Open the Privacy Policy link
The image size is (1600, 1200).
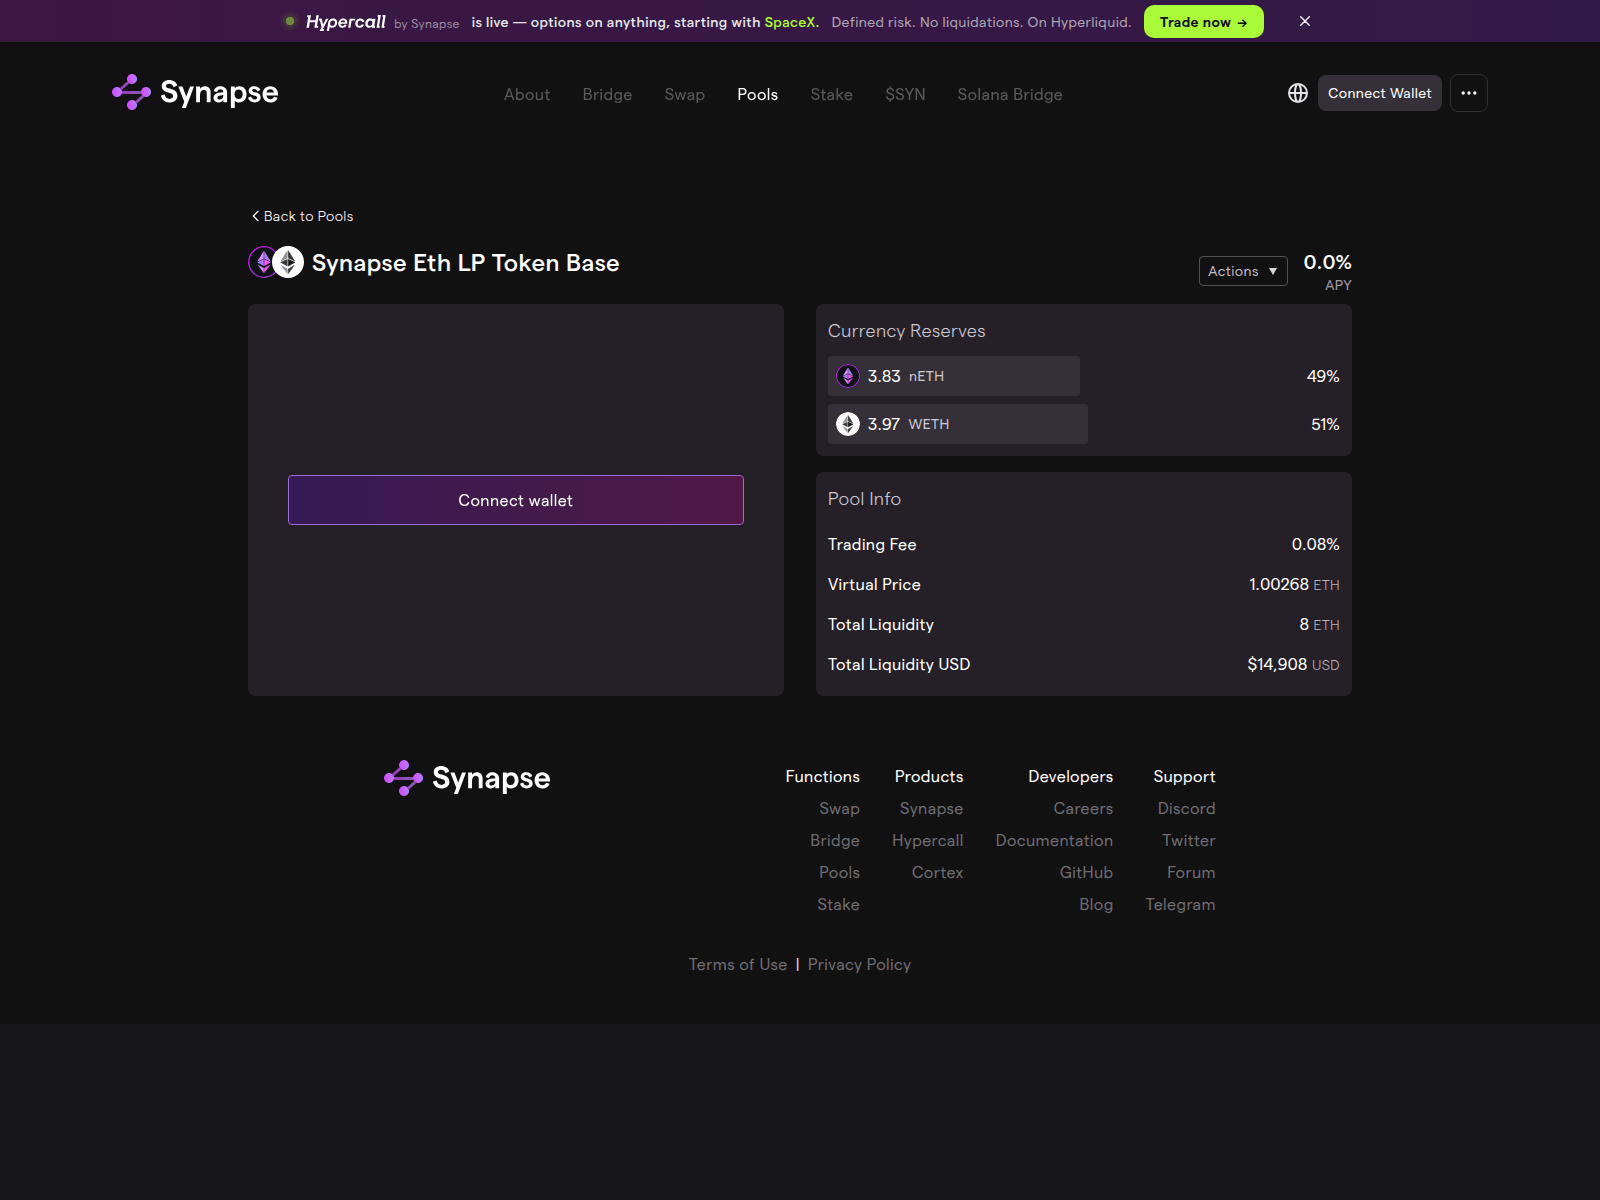coord(859,964)
